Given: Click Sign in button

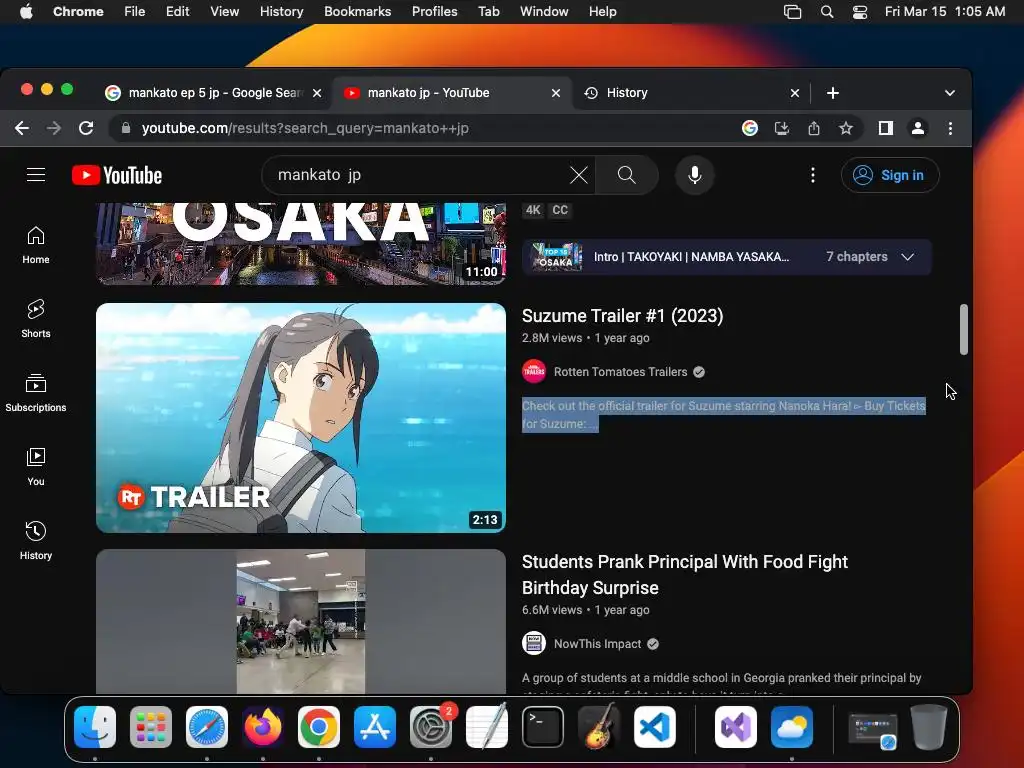Looking at the screenshot, I should click(890, 175).
